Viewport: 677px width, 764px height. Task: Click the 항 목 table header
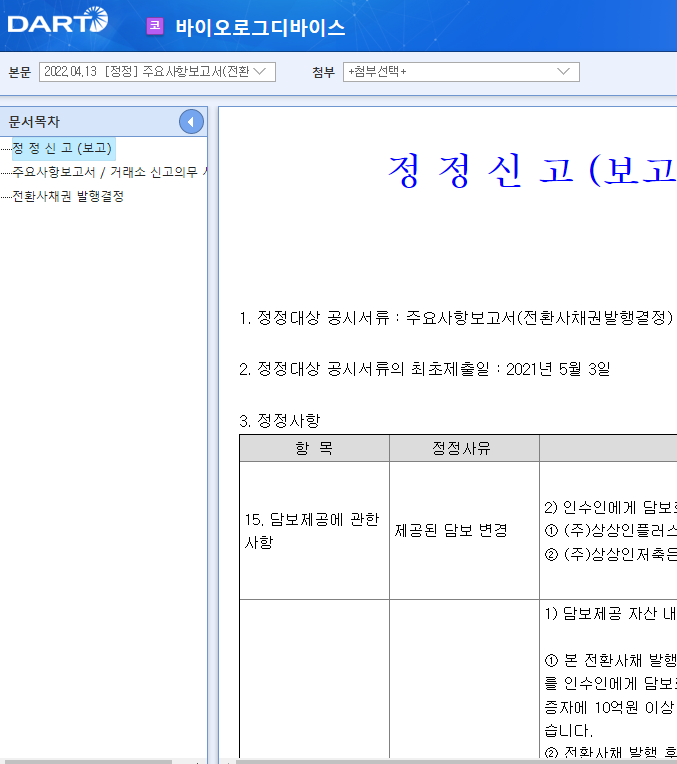[x=314, y=448]
